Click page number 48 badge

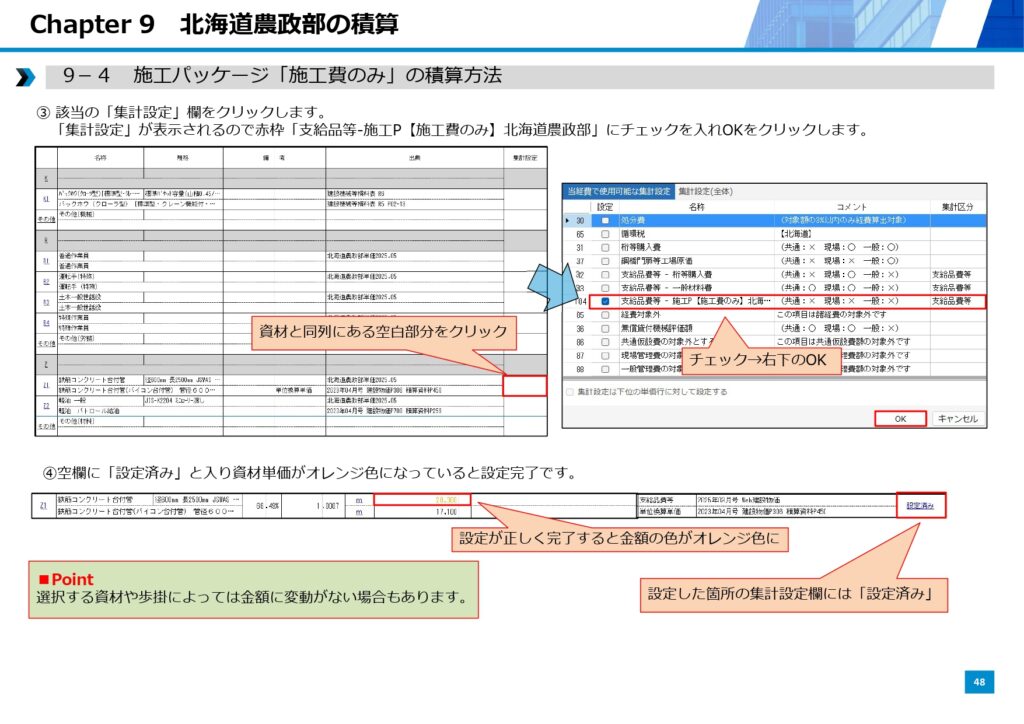pos(979,682)
